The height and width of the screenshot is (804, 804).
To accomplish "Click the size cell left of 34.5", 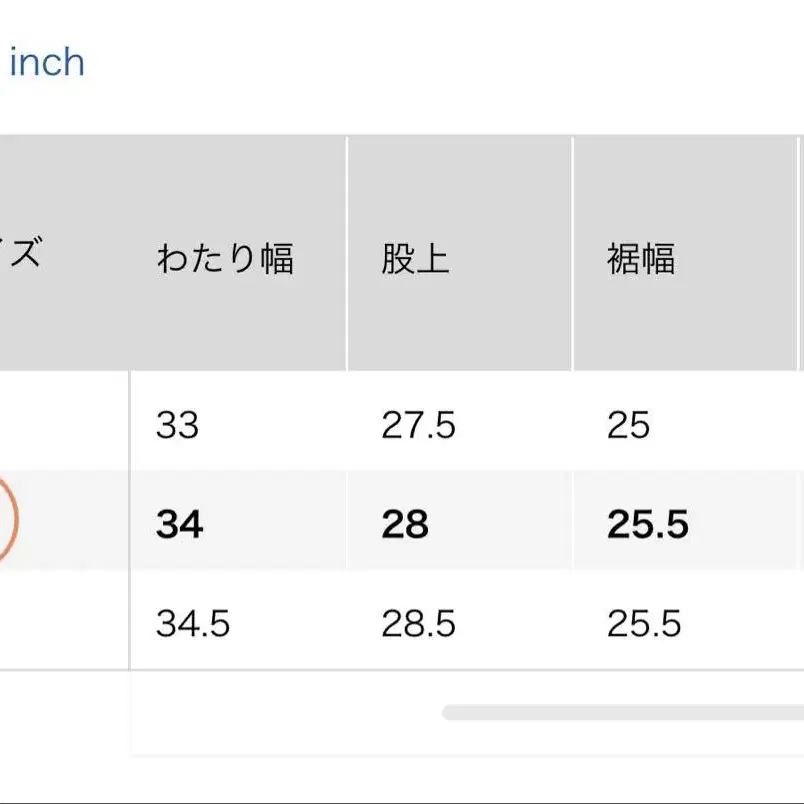I will [x=60, y=624].
